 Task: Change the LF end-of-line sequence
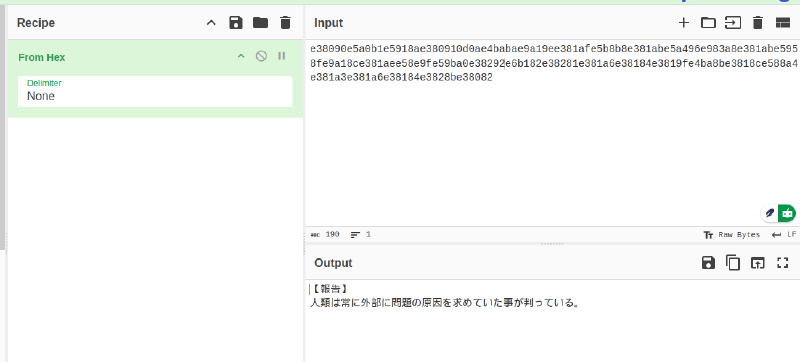pos(784,235)
